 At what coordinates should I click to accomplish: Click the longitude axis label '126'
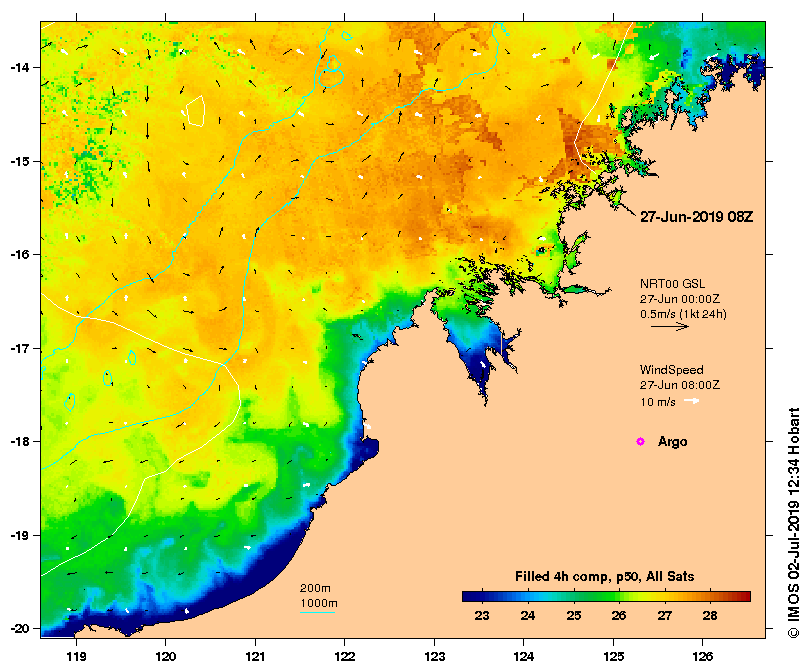[x=703, y=657]
